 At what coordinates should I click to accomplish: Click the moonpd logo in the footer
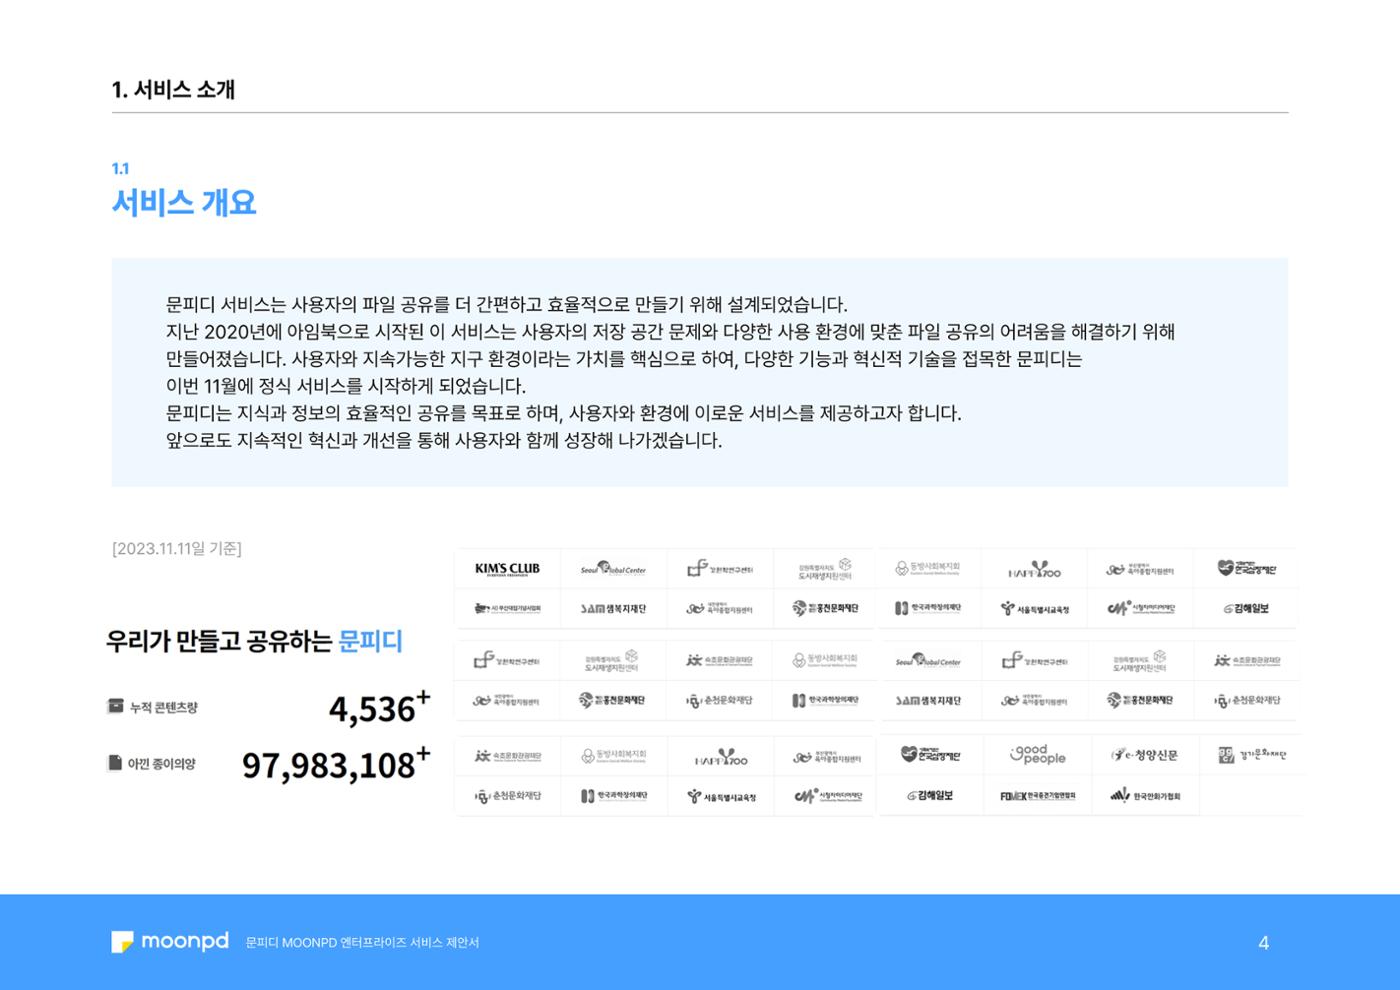(170, 942)
